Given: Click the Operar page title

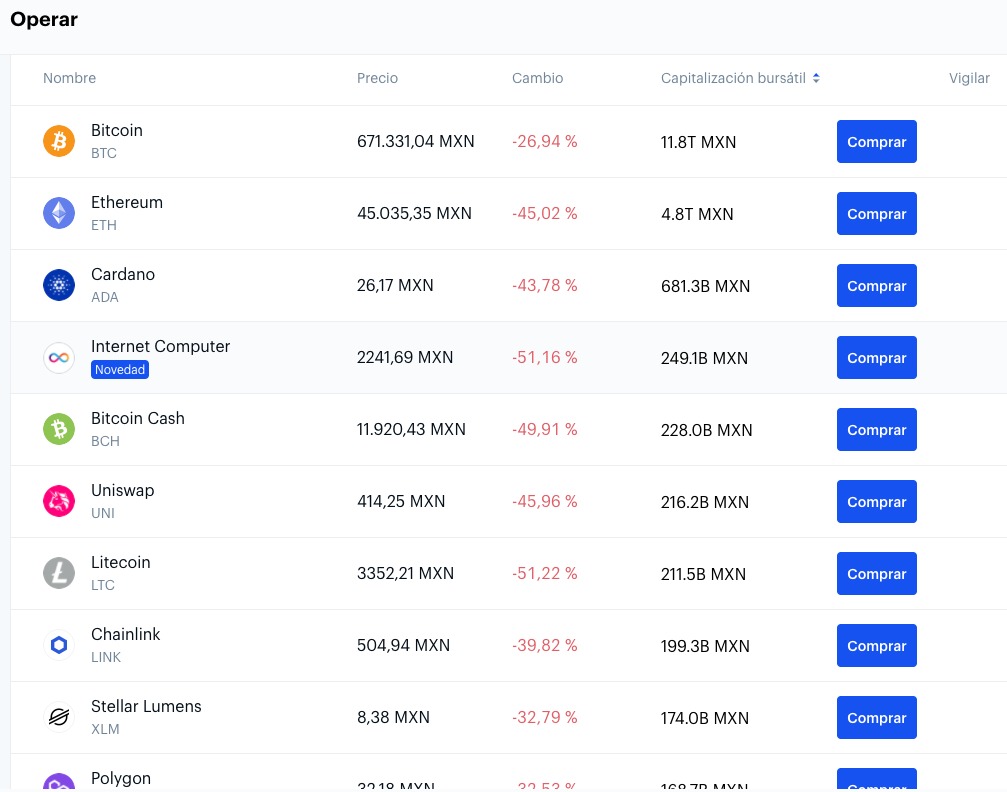Looking at the screenshot, I should 44,19.
